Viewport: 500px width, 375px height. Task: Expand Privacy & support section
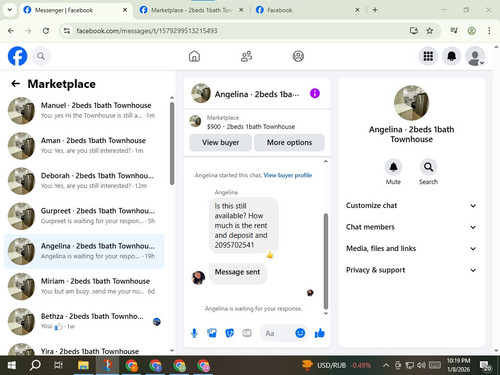point(411,270)
